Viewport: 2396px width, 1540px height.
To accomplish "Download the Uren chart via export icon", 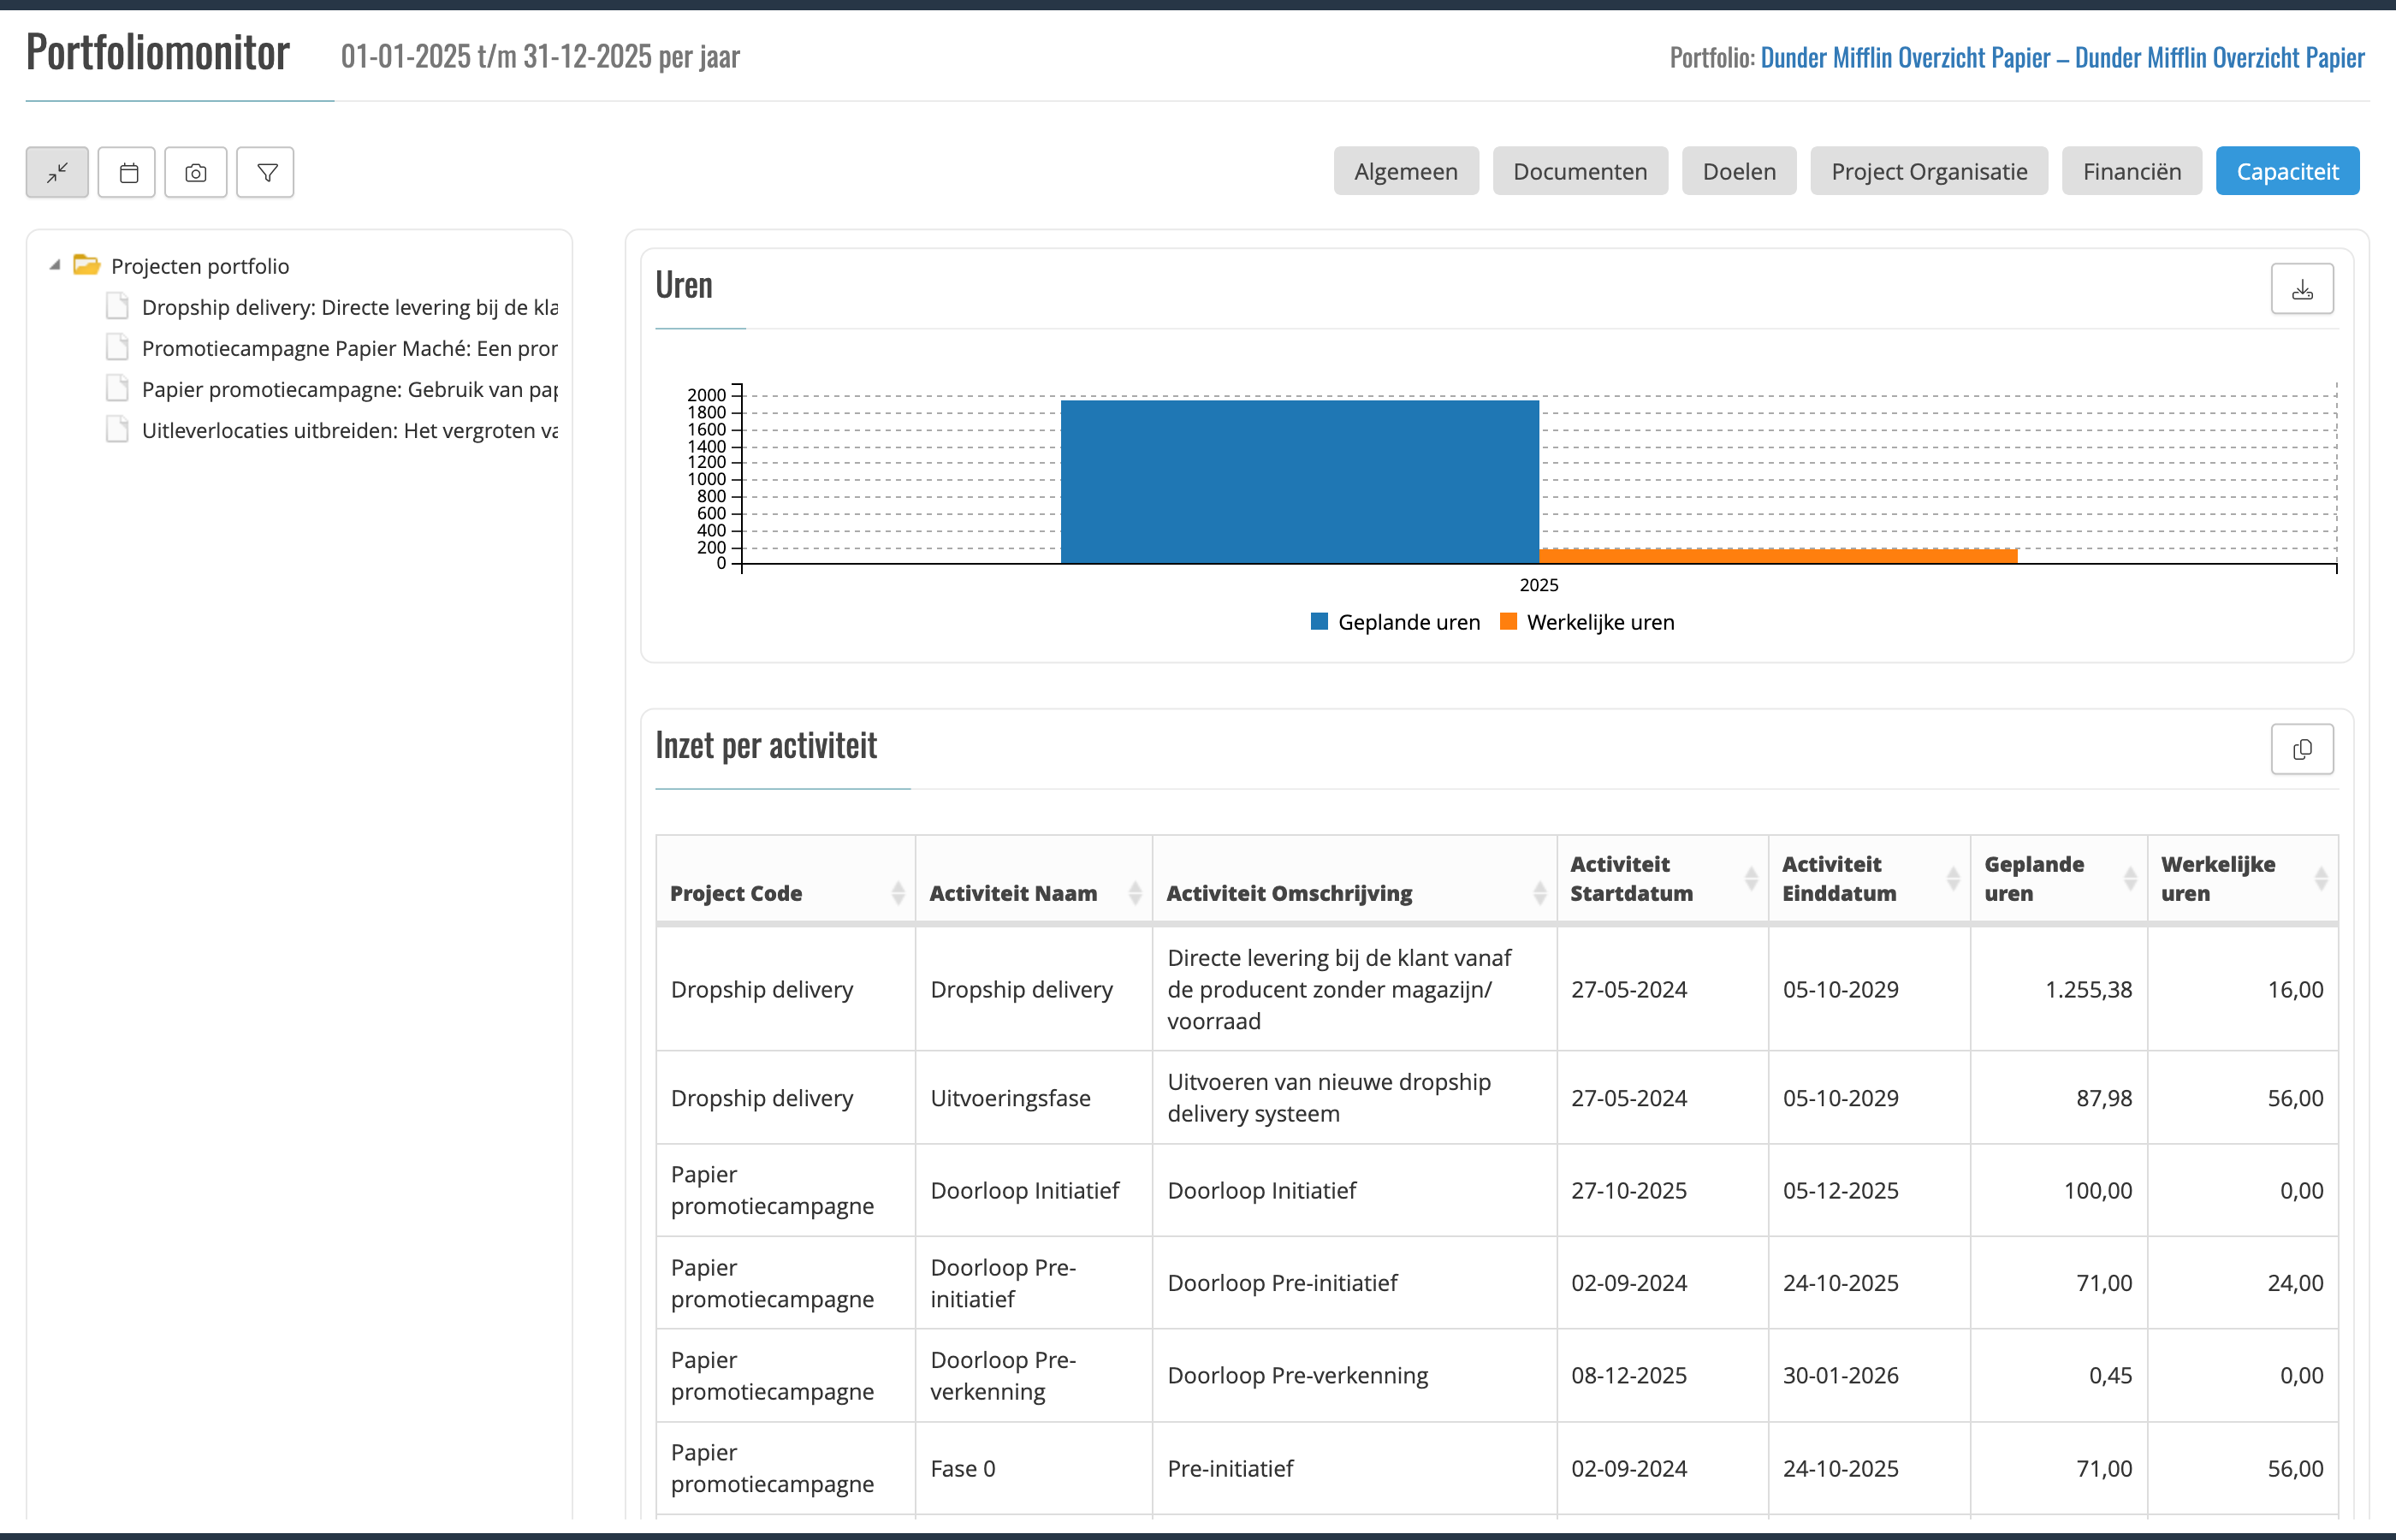I will (x=2301, y=289).
